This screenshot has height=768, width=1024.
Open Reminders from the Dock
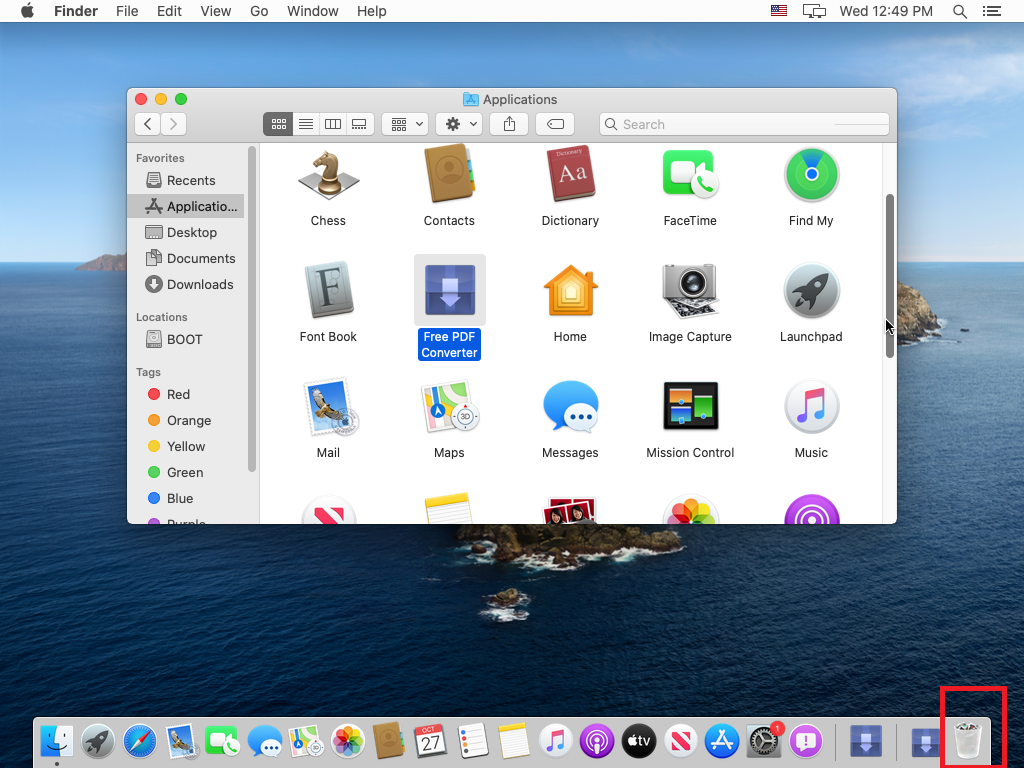[x=472, y=742]
